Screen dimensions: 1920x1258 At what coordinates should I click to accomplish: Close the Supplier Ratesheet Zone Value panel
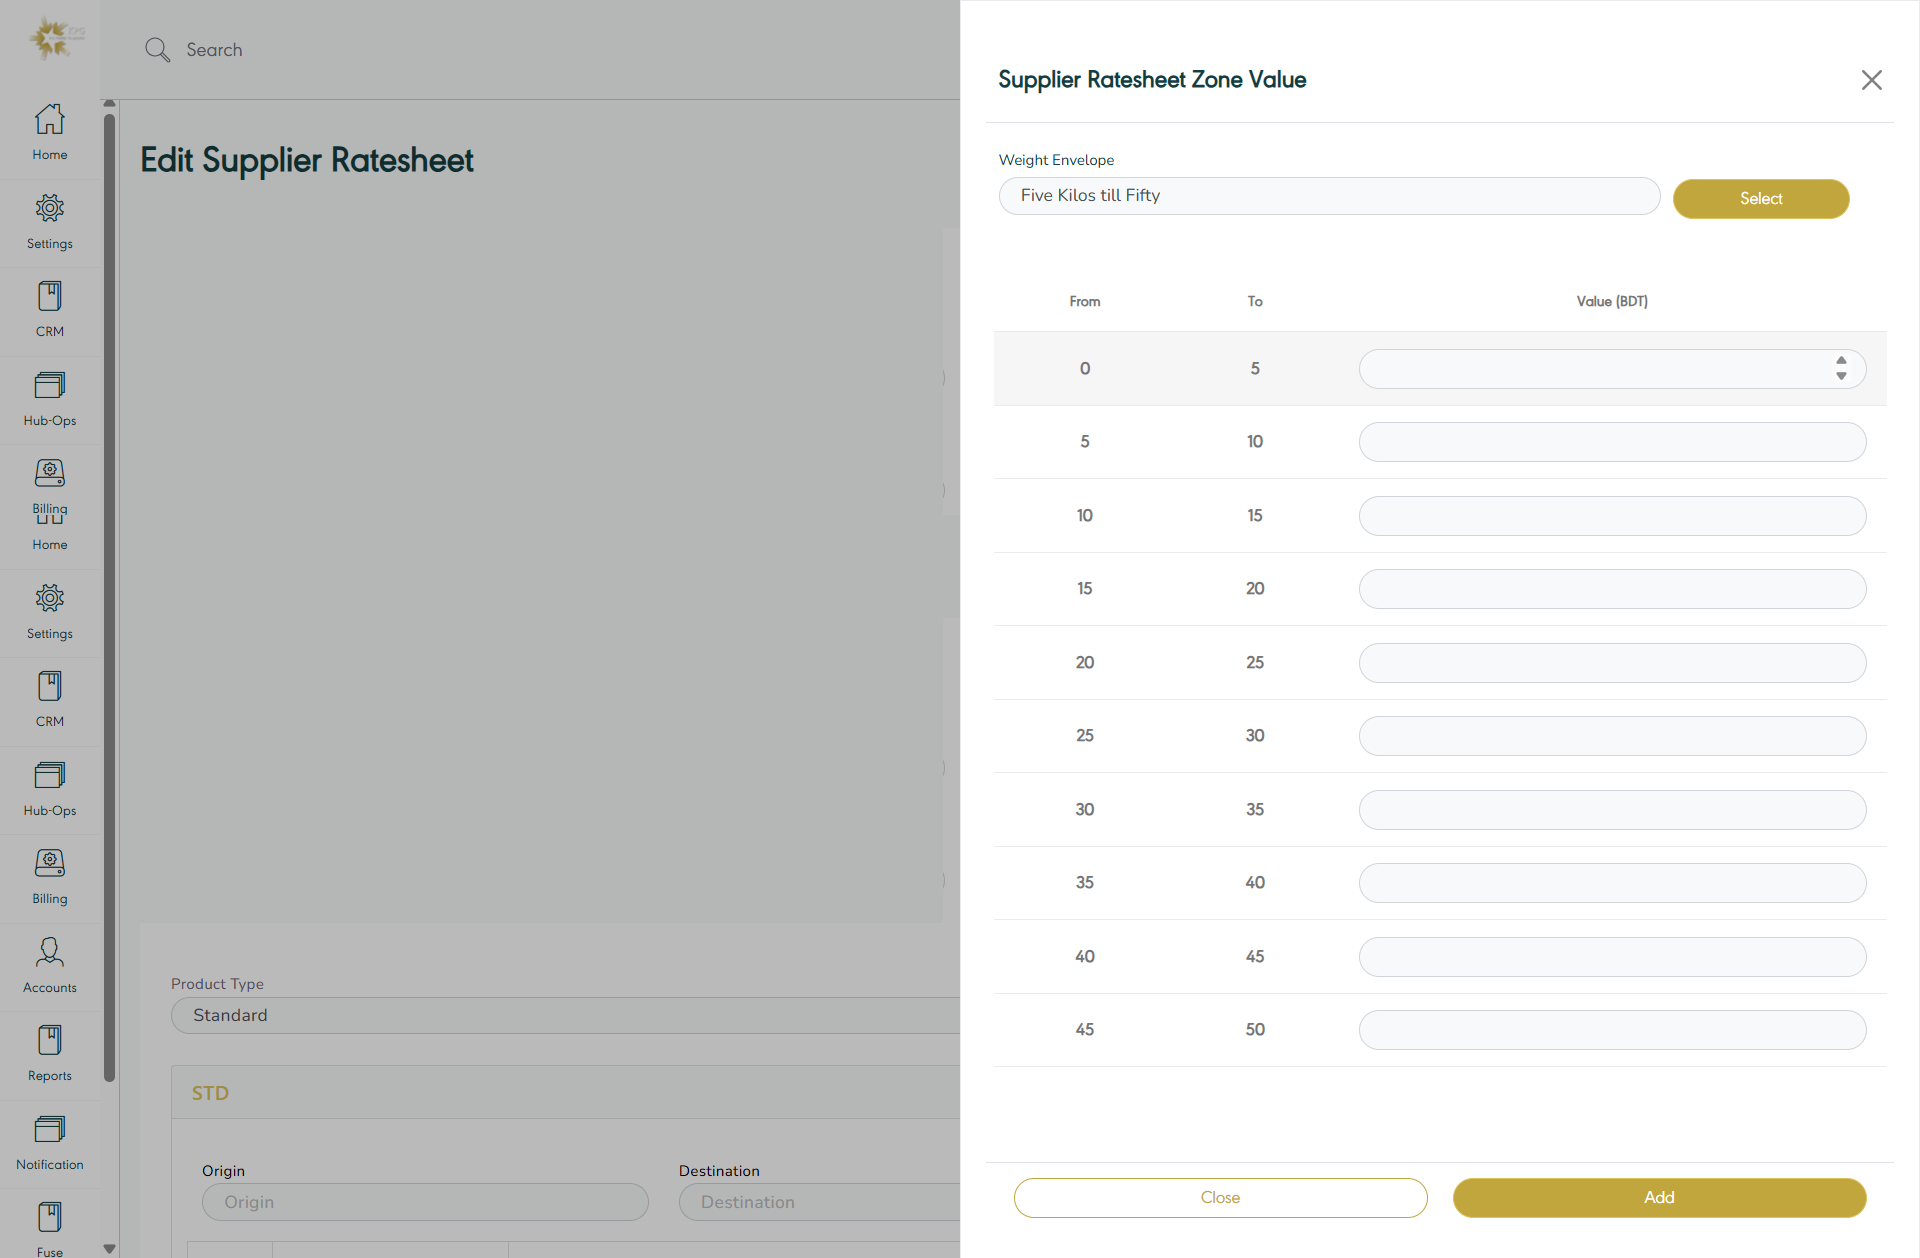pyautogui.click(x=1871, y=80)
